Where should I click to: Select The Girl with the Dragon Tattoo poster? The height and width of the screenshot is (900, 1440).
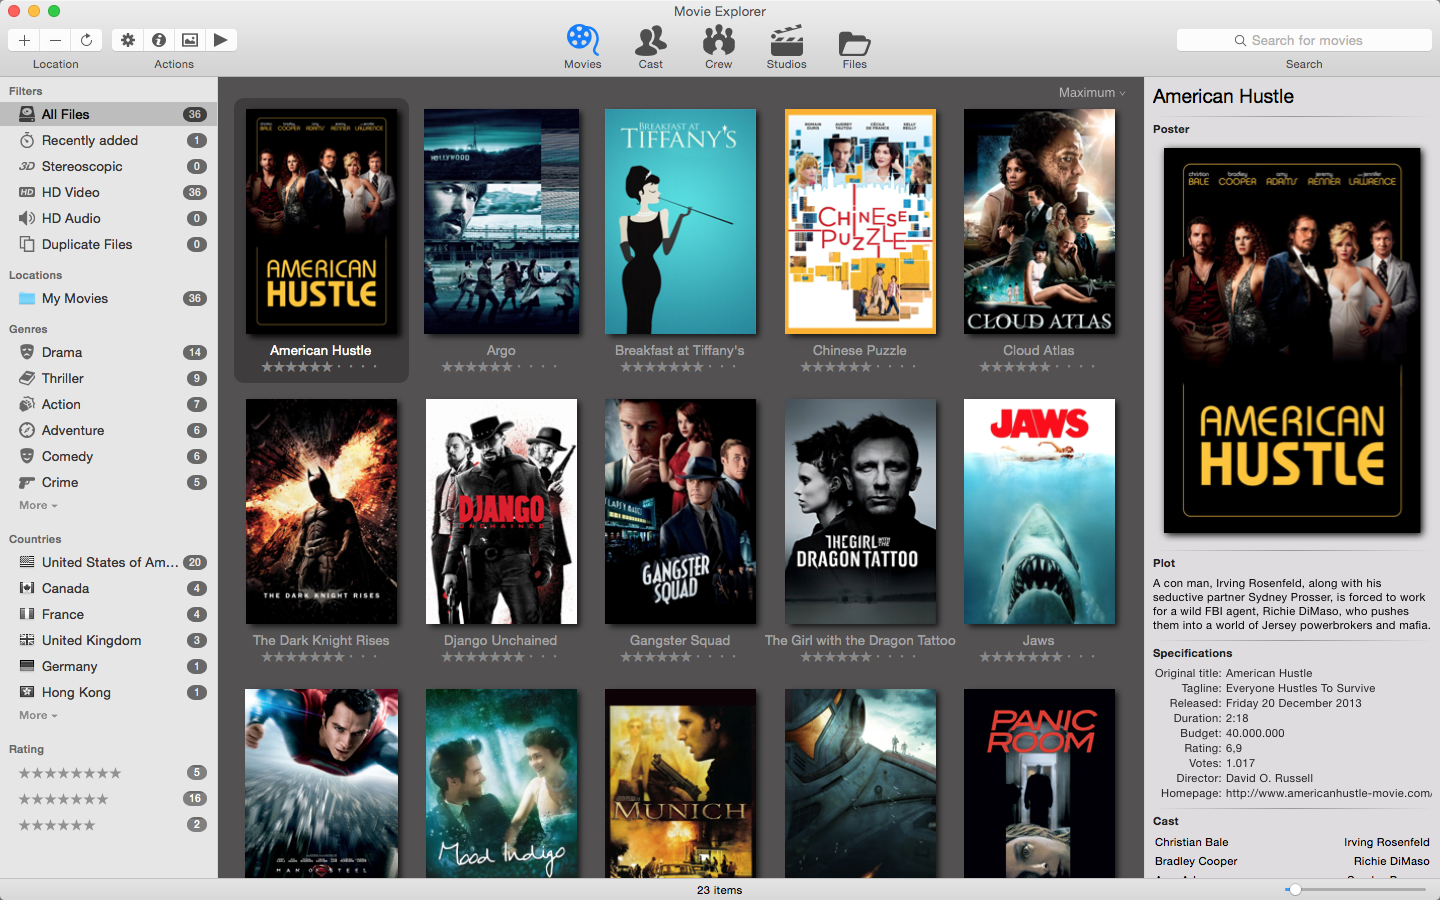[x=860, y=511]
